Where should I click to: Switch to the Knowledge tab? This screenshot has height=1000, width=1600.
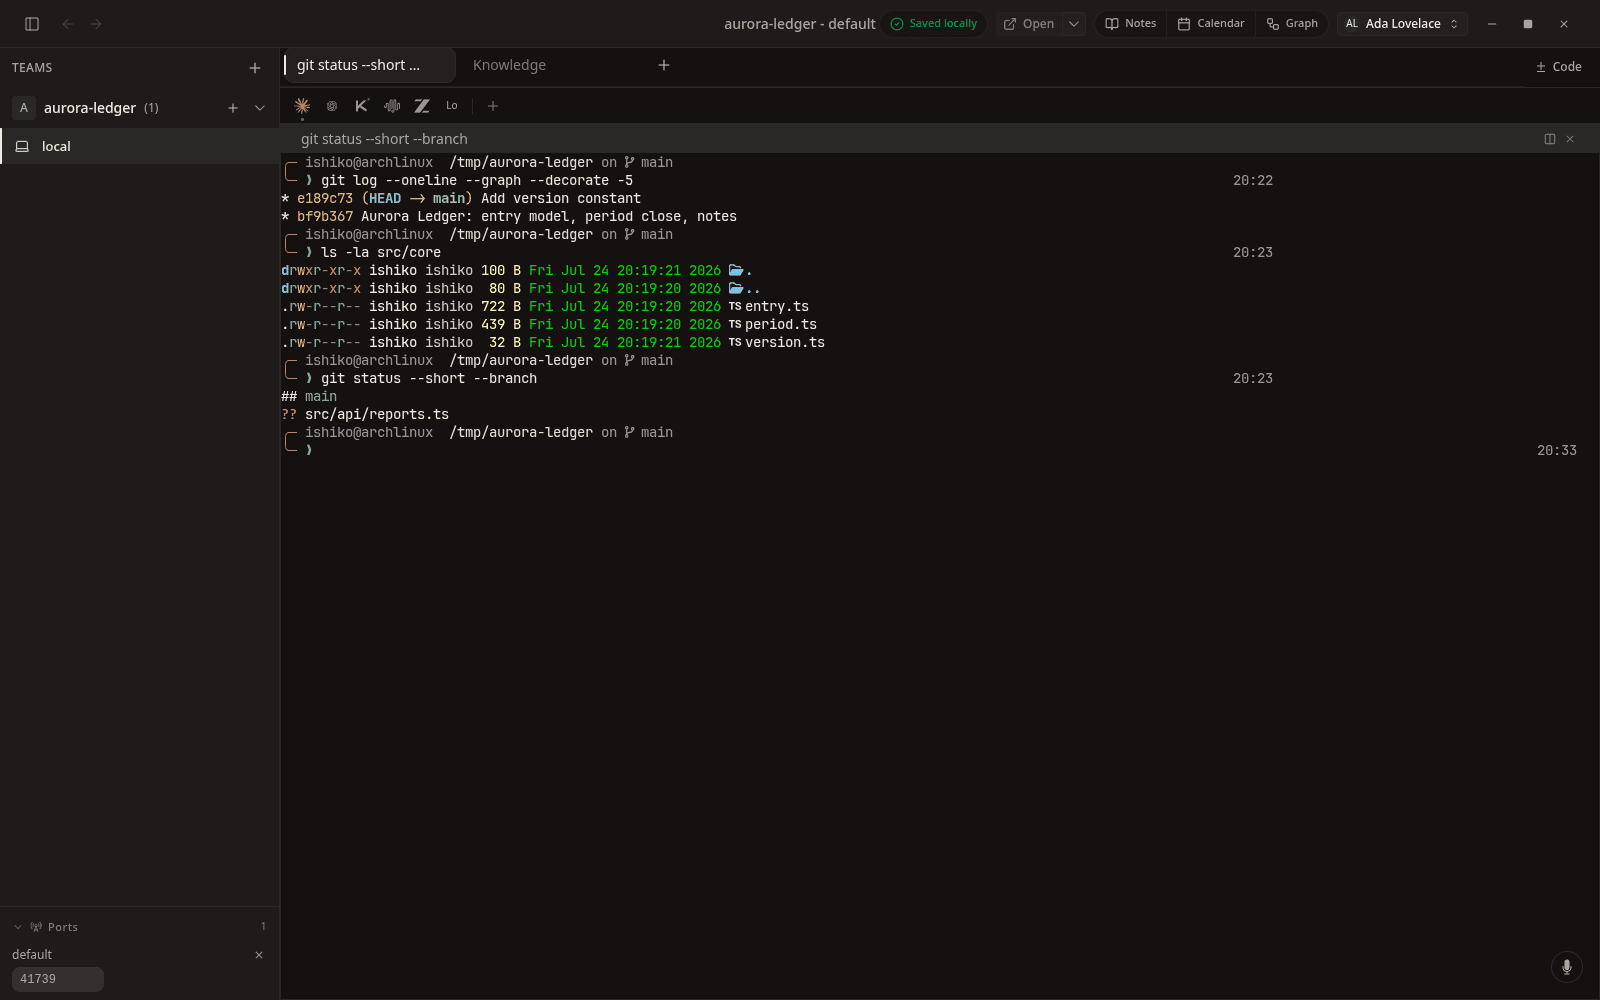(509, 65)
